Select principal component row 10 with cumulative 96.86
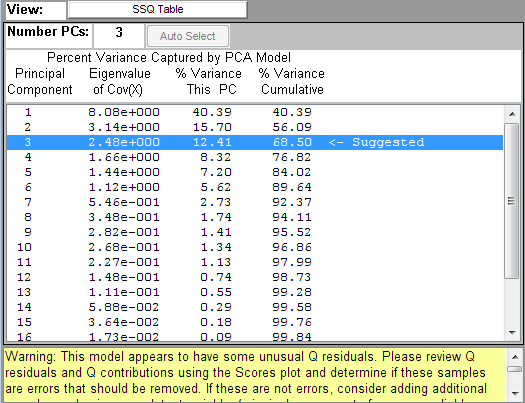 [255, 247]
